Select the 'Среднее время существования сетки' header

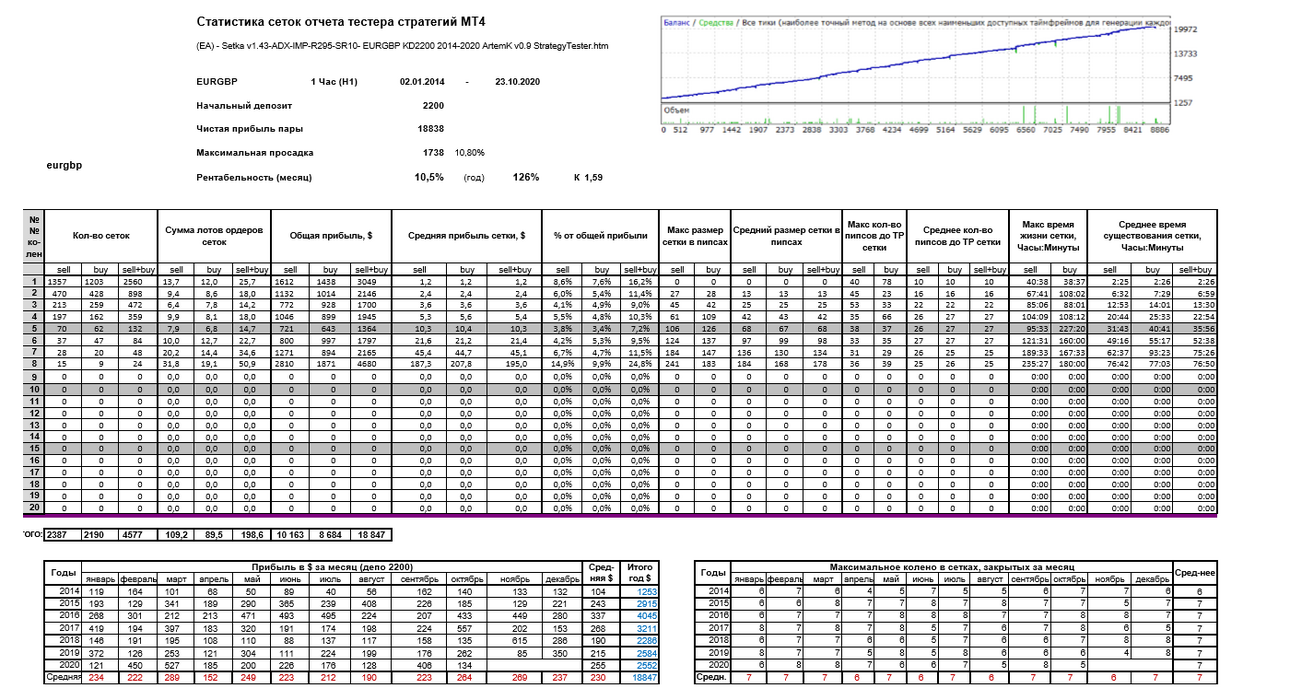[1153, 236]
